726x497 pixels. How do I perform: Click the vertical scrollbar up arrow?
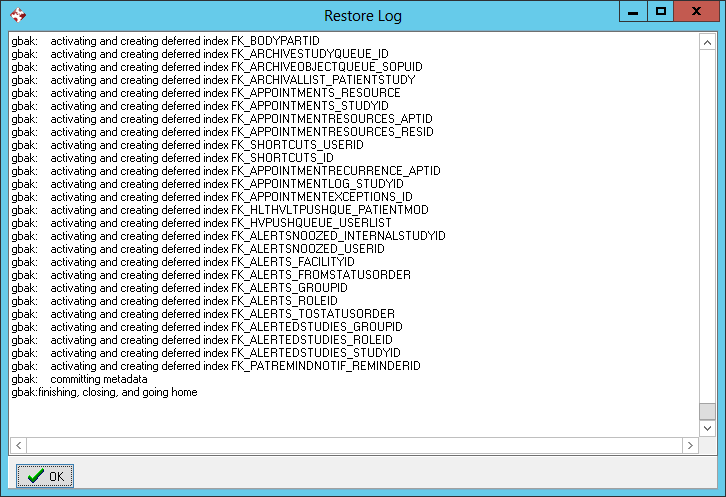point(707,41)
